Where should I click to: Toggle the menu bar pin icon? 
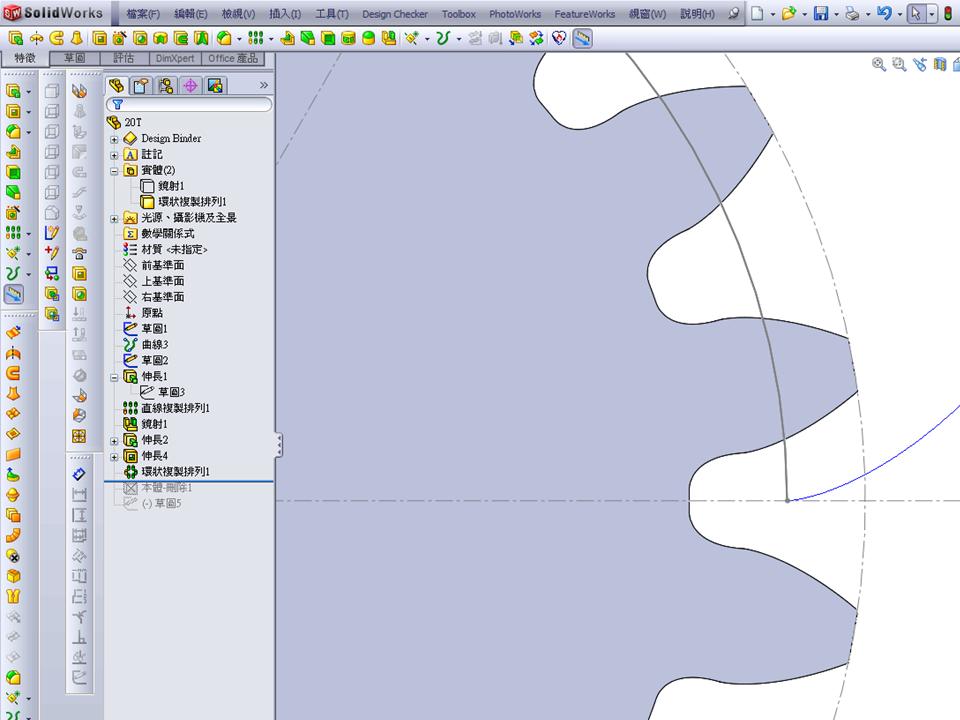point(733,13)
